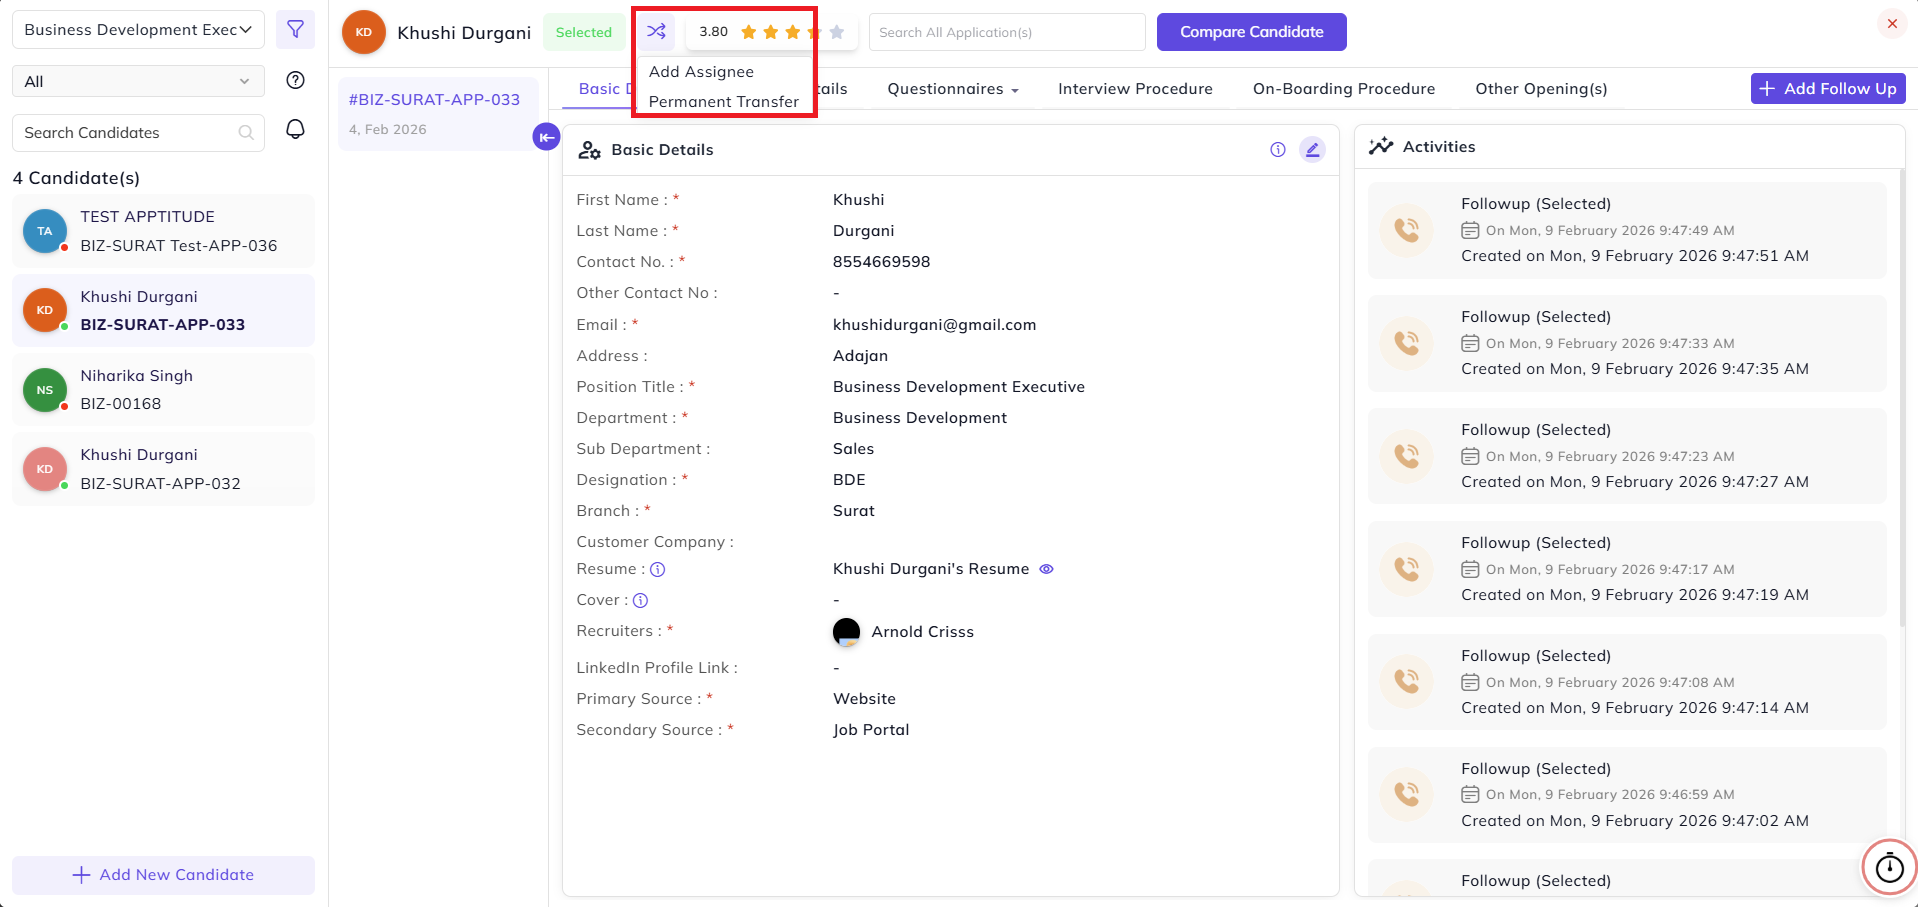Screen dimensions: 1918x907
Task: Click Arnold Crisss recruiter avatar
Action: pyautogui.click(x=846, y=632)
